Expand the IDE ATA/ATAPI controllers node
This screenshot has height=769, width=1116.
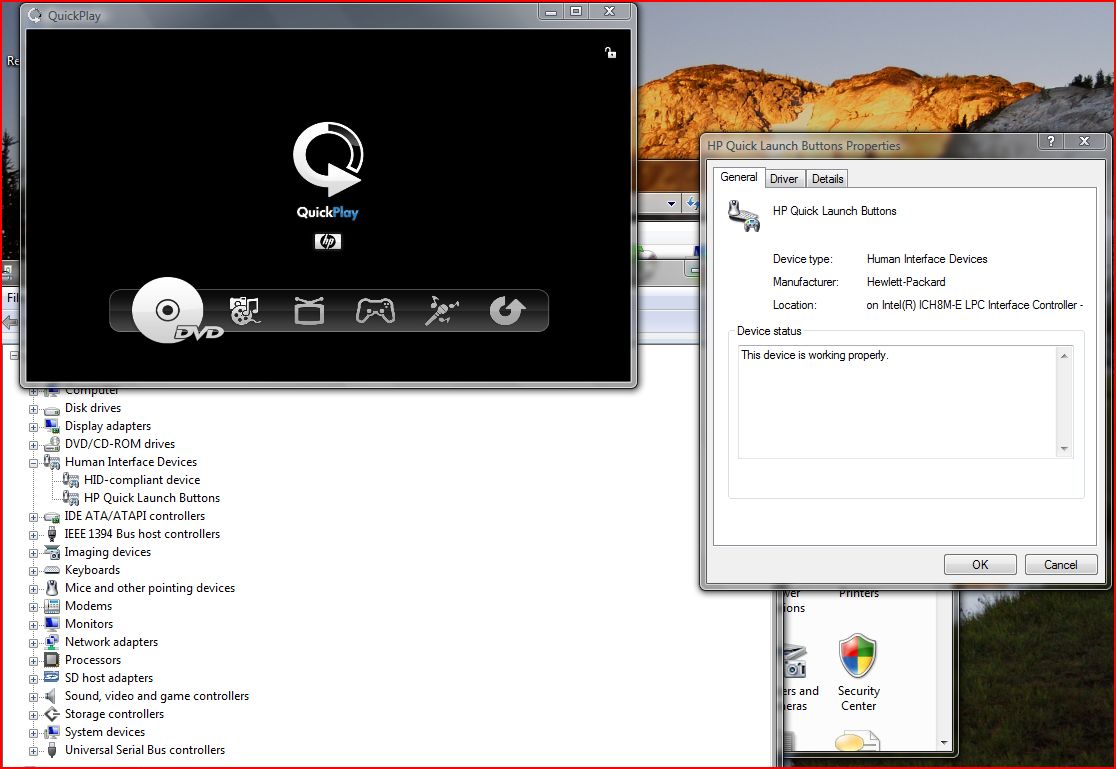pyautogui.click(x=33, y=517)
